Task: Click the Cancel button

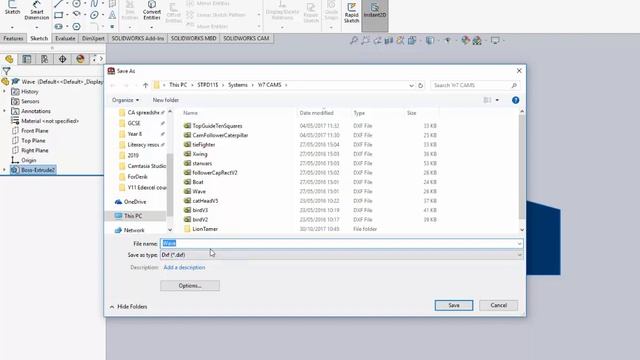Action: tap(498, 305)
